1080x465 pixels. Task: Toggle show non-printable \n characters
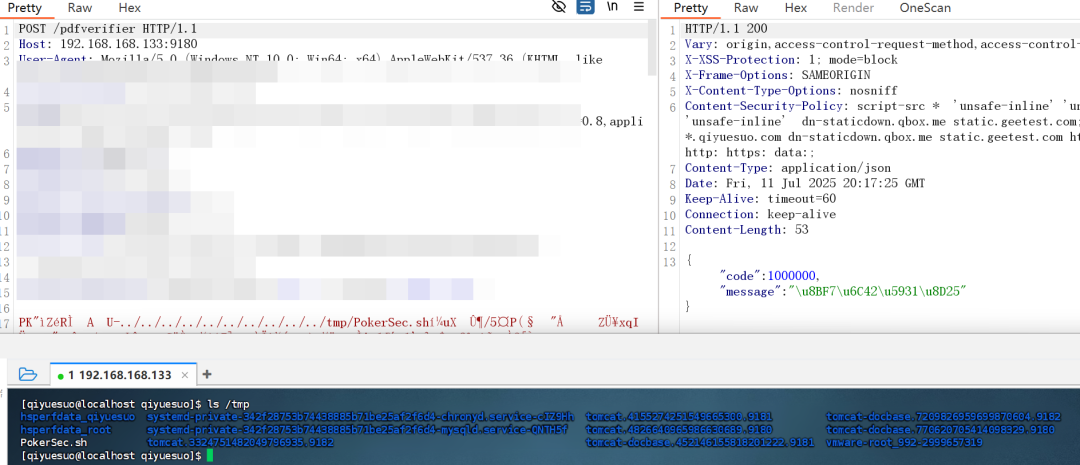pyautogui.click(x=612, y=8)
